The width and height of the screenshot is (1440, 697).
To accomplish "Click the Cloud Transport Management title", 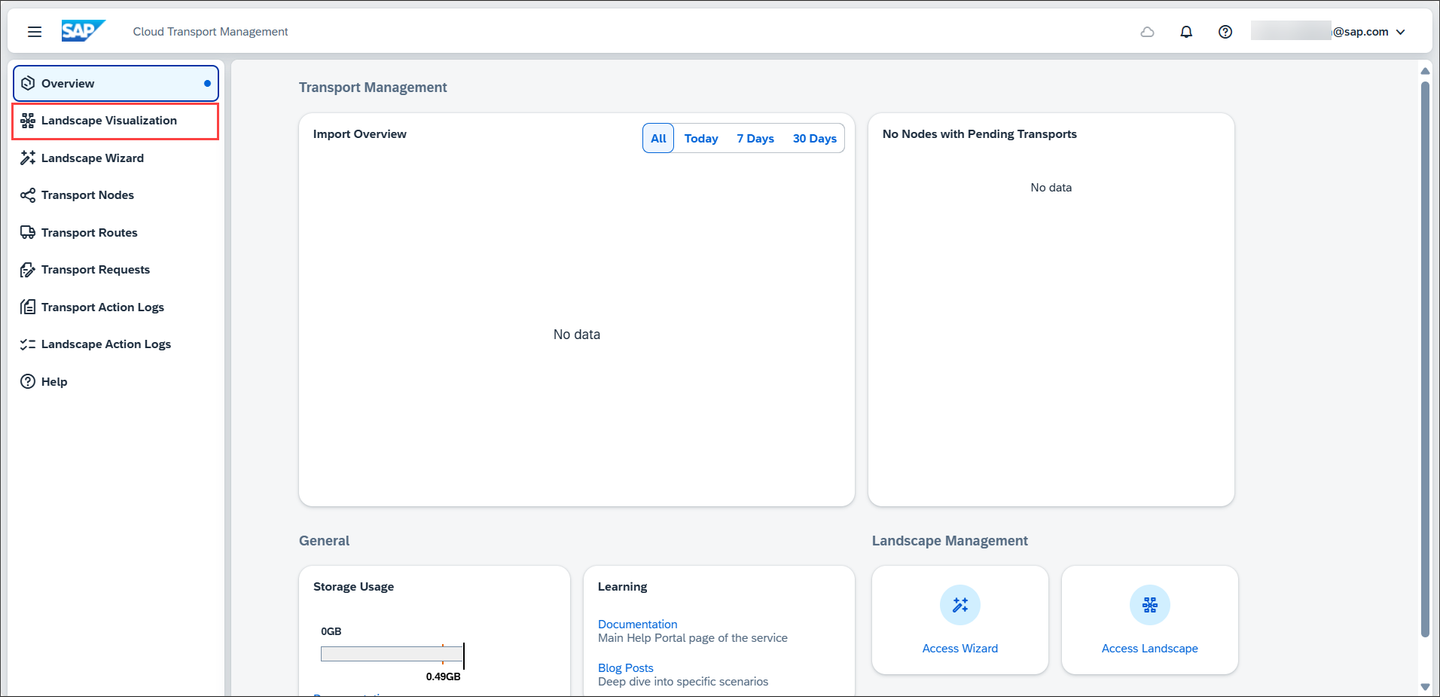I will (210, 32).
